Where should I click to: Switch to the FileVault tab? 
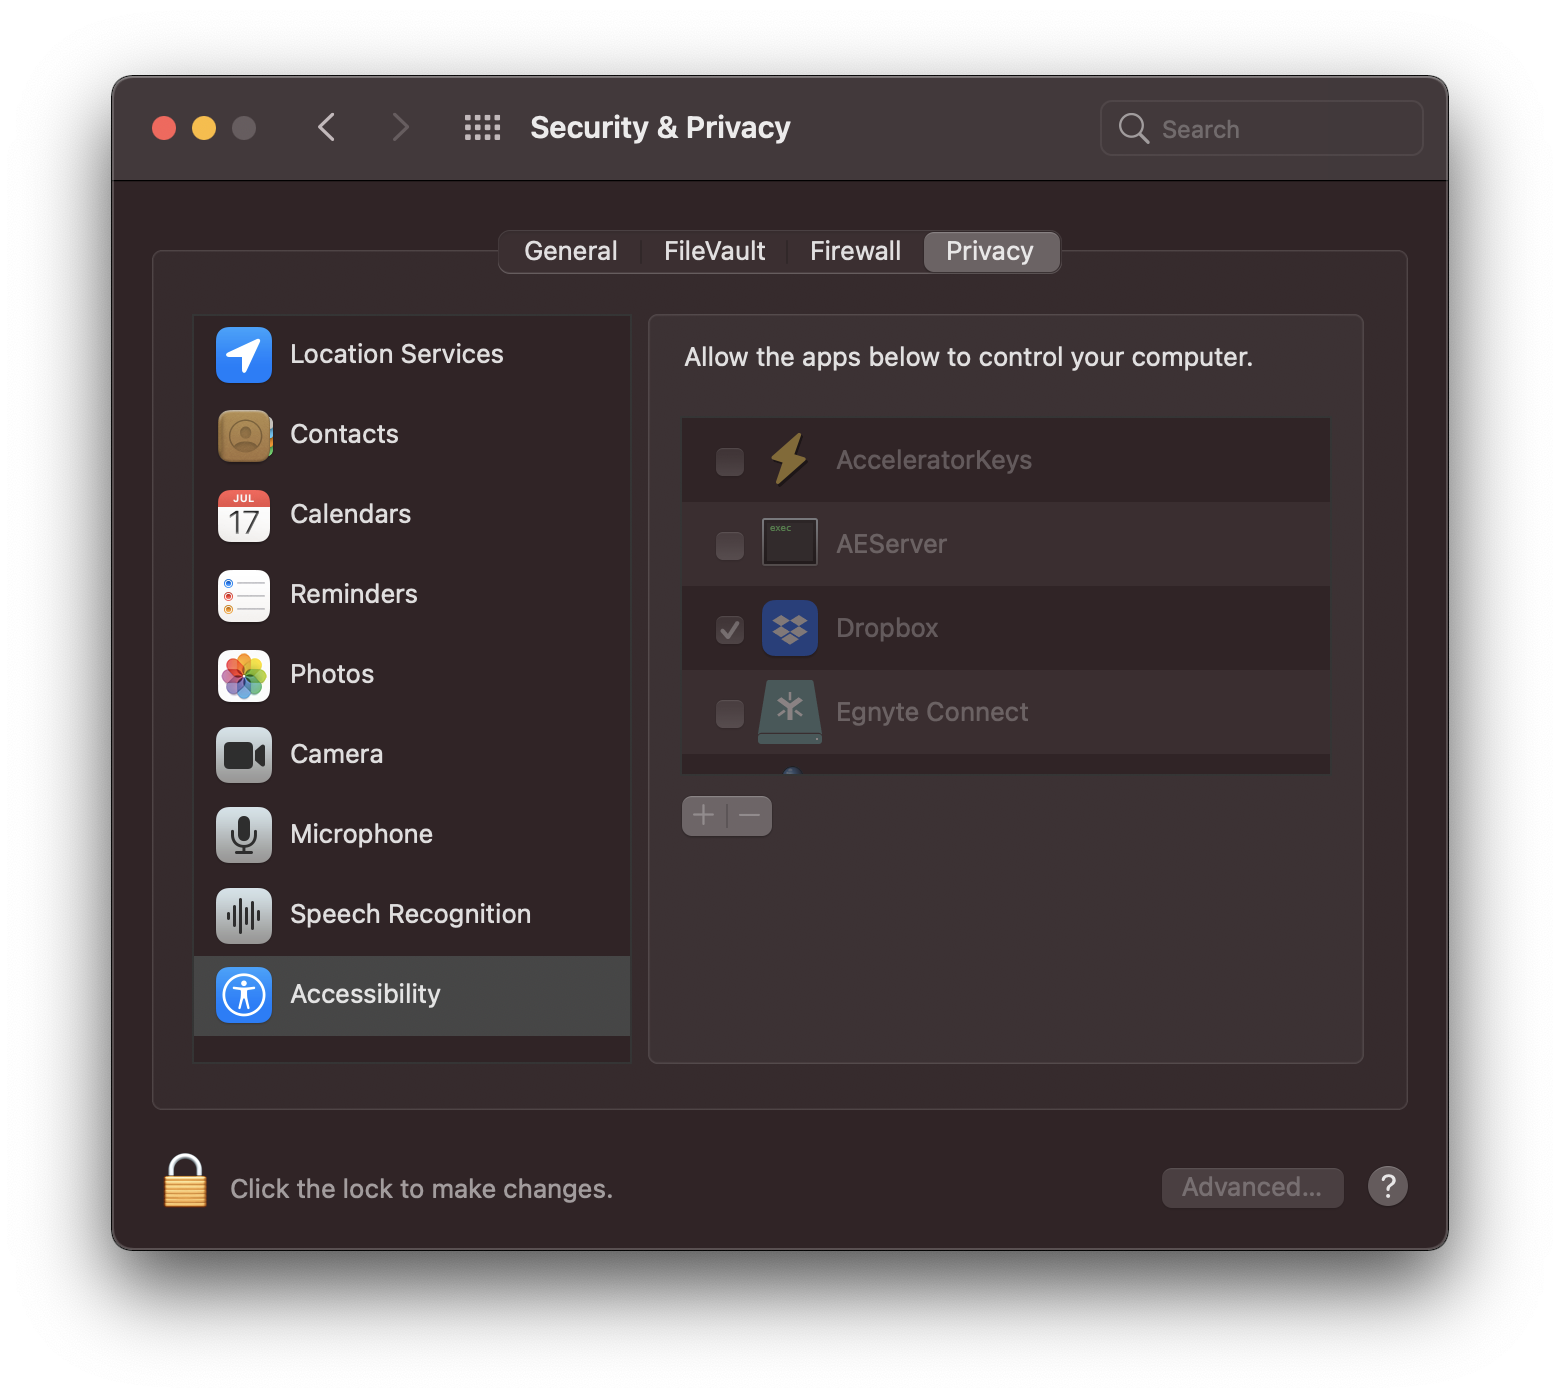click(x=714, y=251)
